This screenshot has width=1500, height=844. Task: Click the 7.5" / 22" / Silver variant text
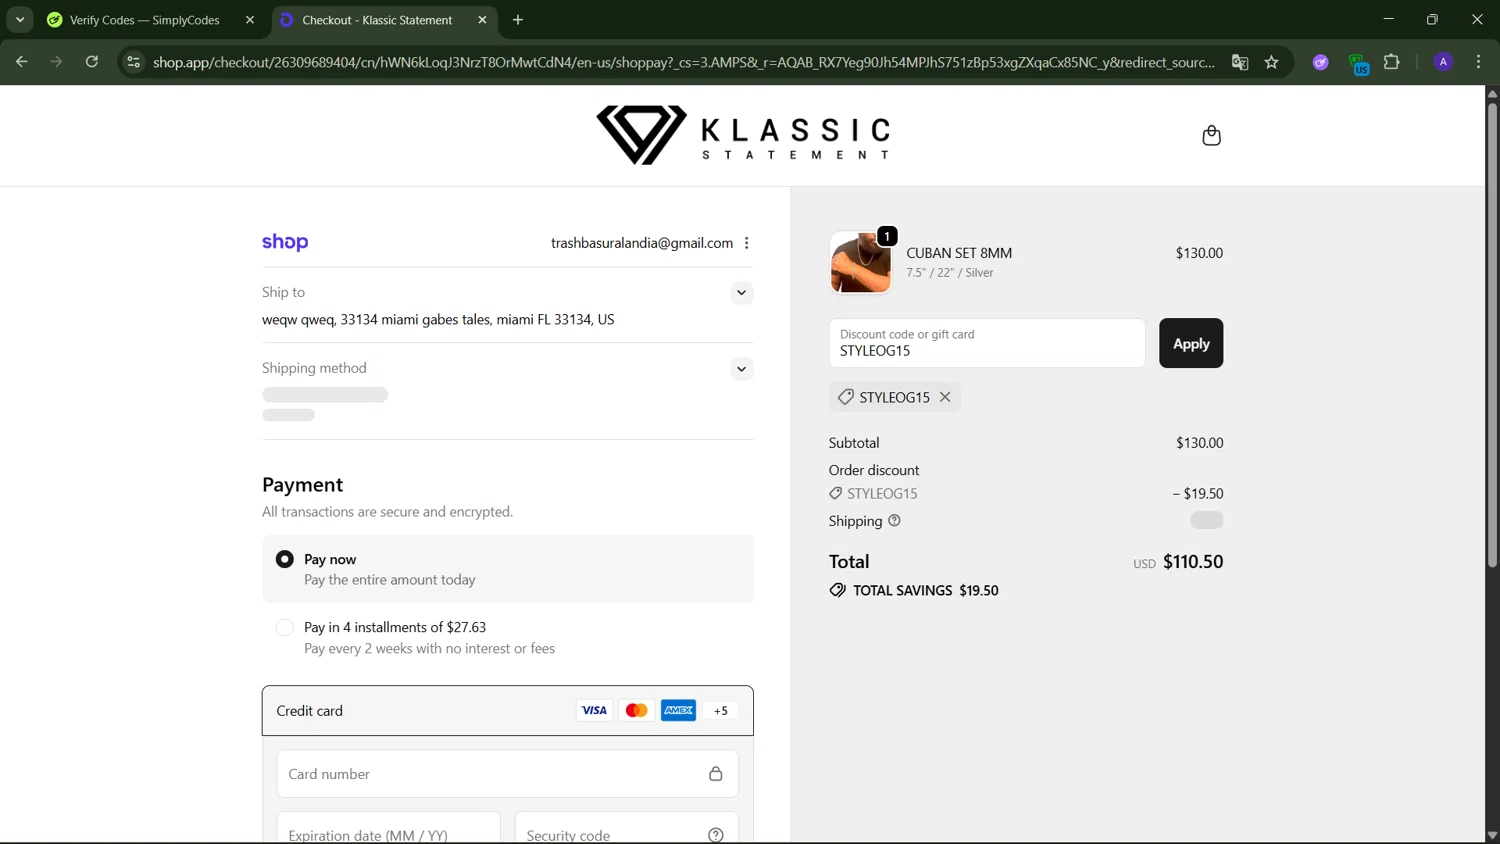click(950, 273)
